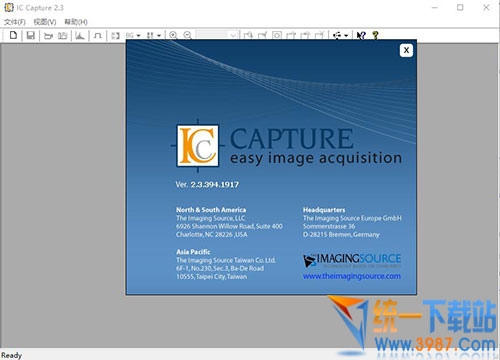The image size is (500, 360).
Task: Expand the BG dropdown arrow
Action: pyautogui.click(x=138, y=35)
